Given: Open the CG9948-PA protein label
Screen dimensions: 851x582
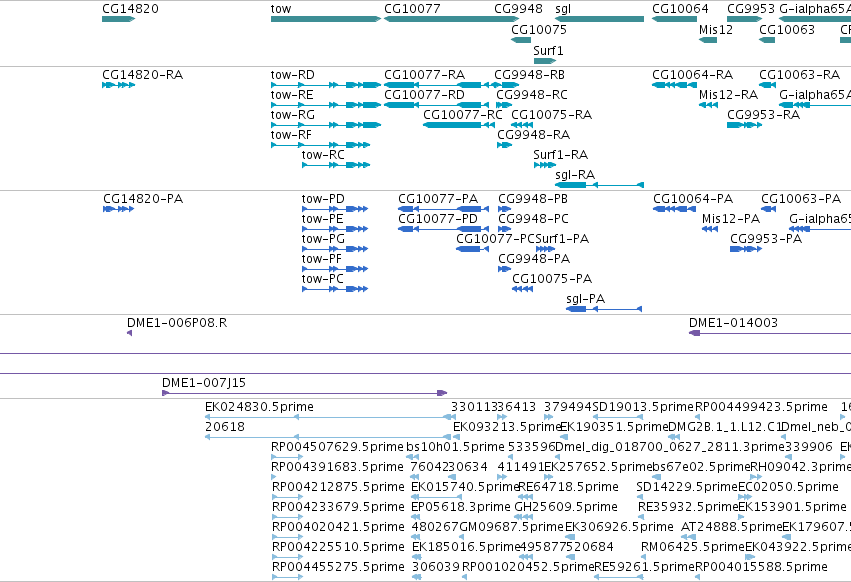Looking at the screenshot, I should 534,259.
